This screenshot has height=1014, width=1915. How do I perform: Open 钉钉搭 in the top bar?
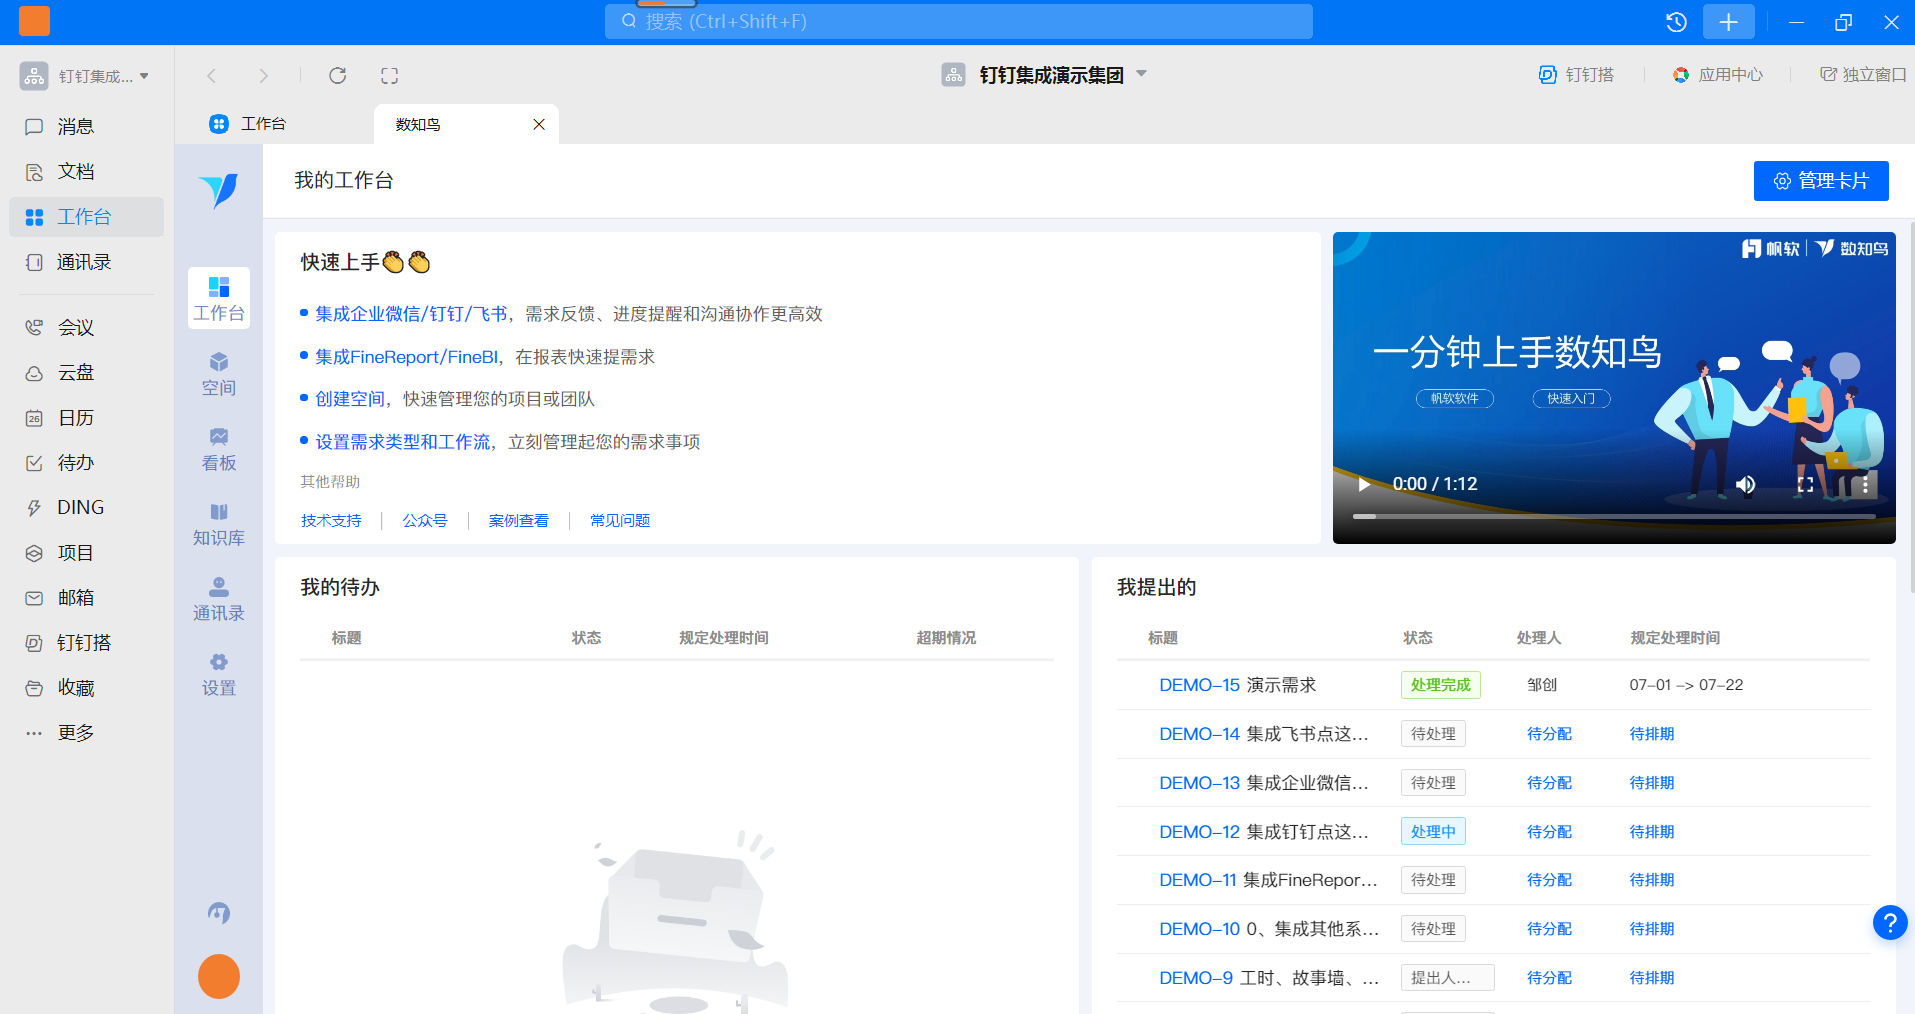tap(1576, 75)
